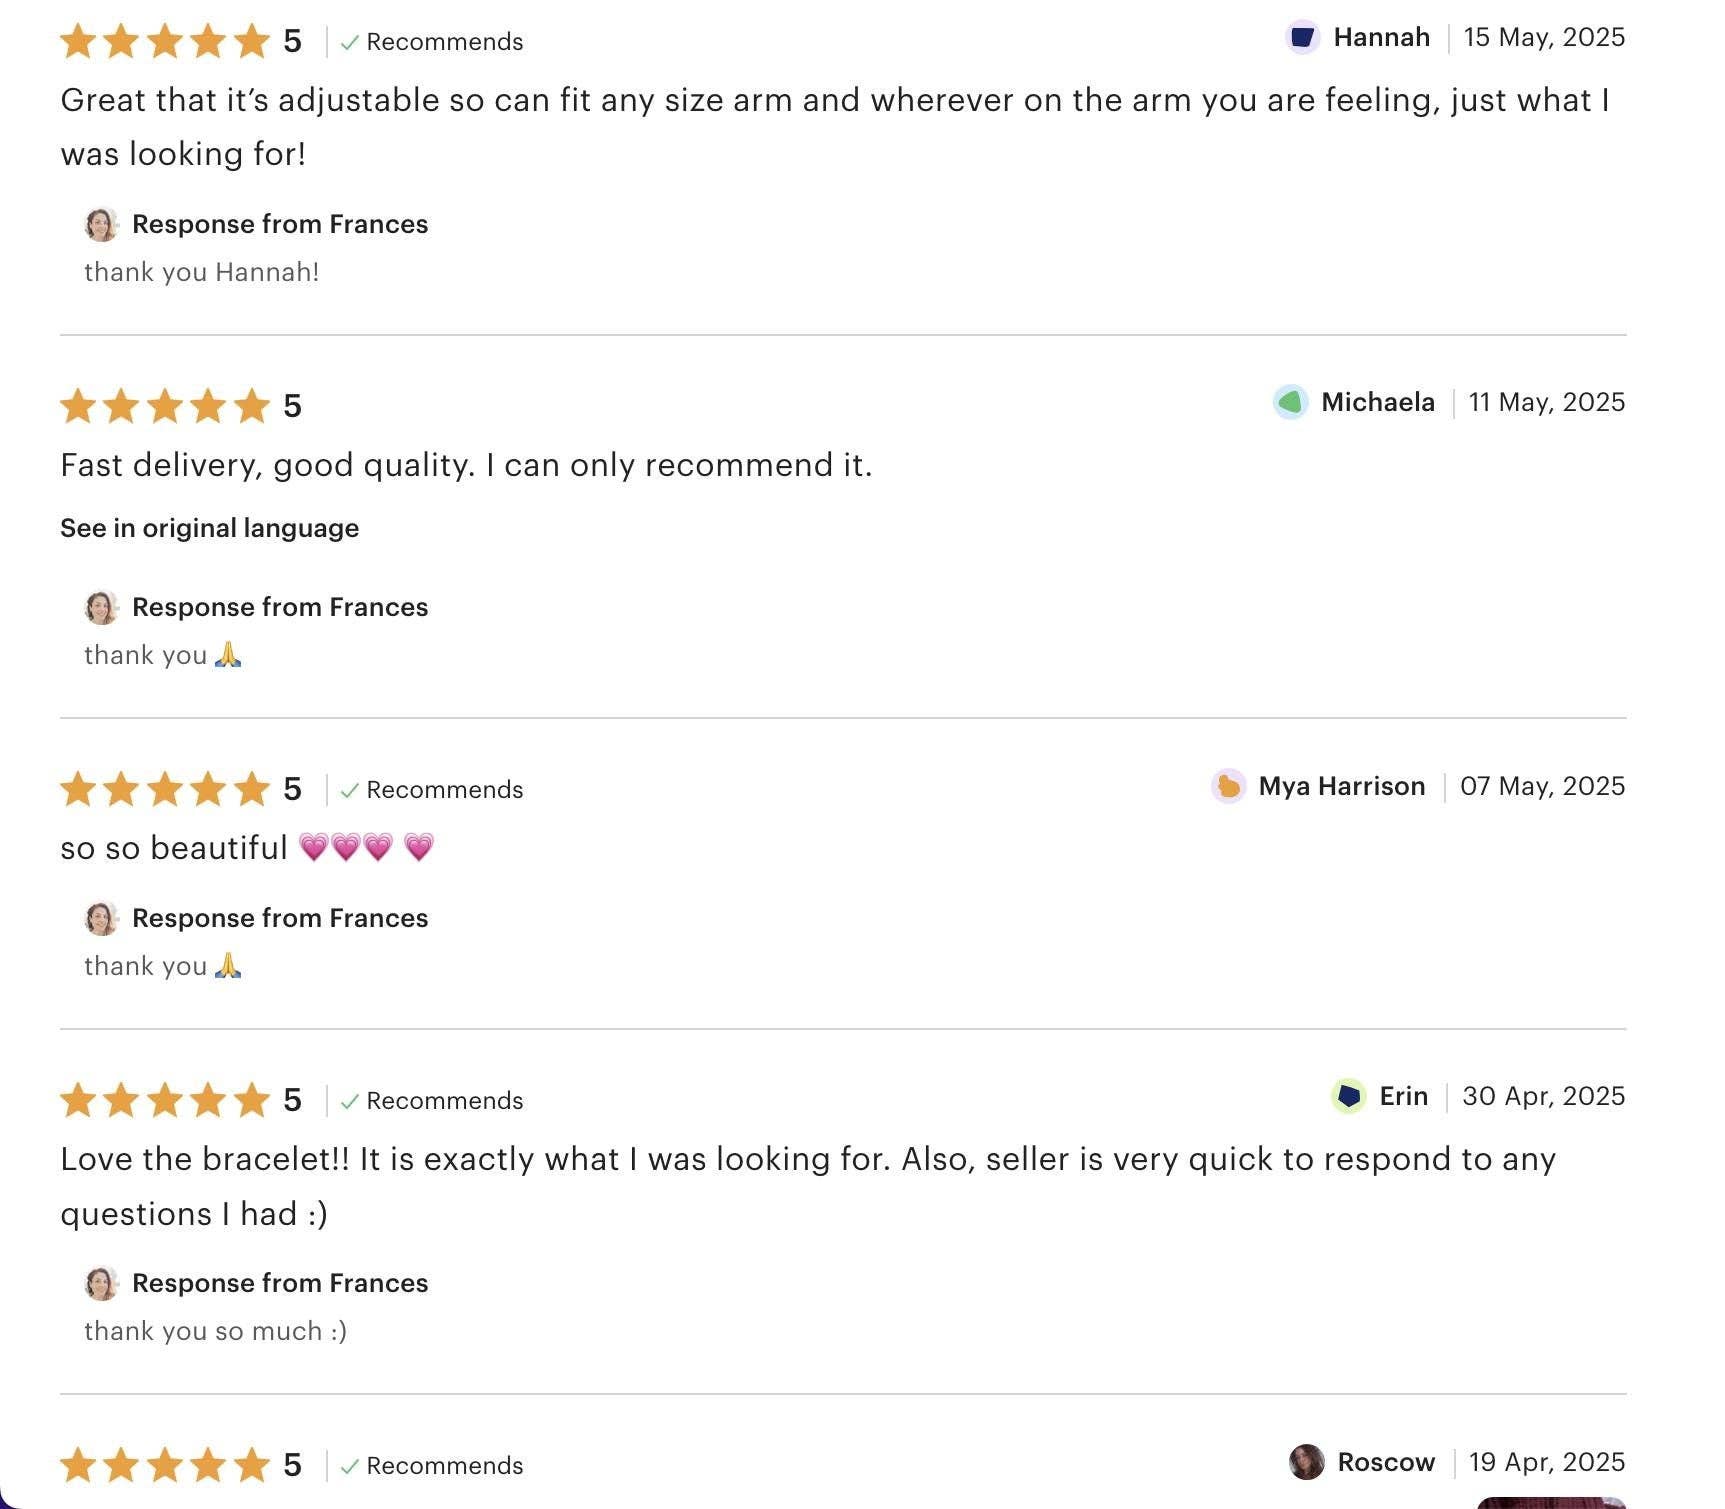Click Michaela's green avatar icon
This screenshot has width=1725, height=1509.
tap(1290, 402)
